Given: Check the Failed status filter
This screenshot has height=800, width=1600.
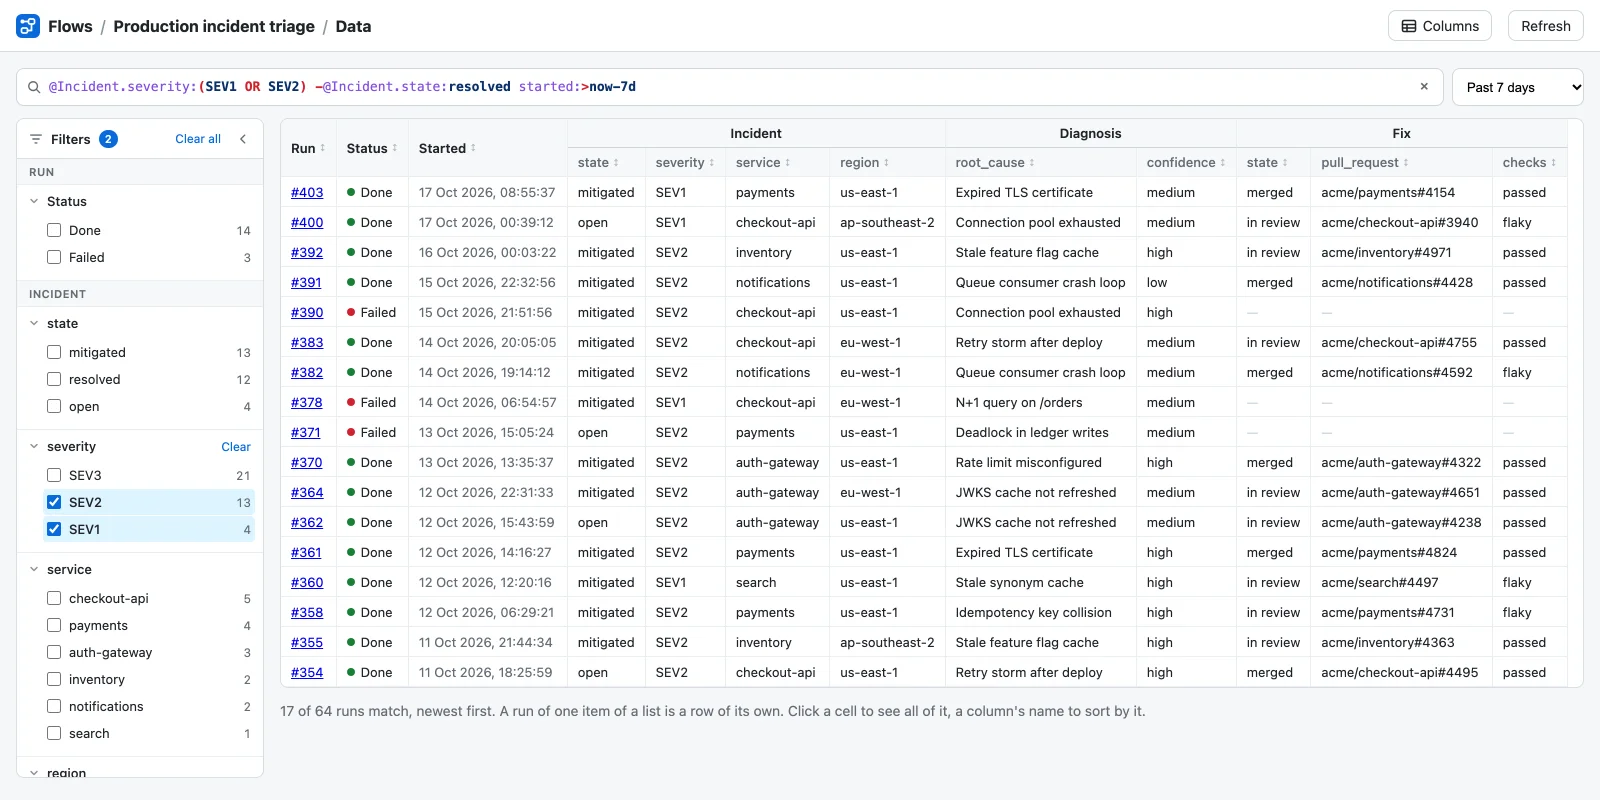Looking at the screenshot, I should 54,257.
